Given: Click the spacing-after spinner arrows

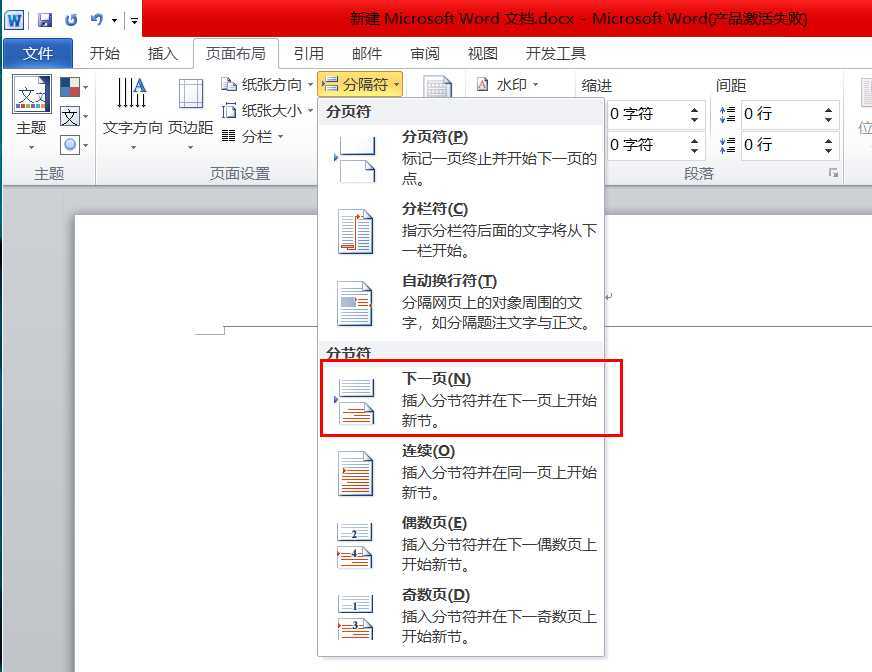Looking at the screenshot, I should tap(829, 145).
